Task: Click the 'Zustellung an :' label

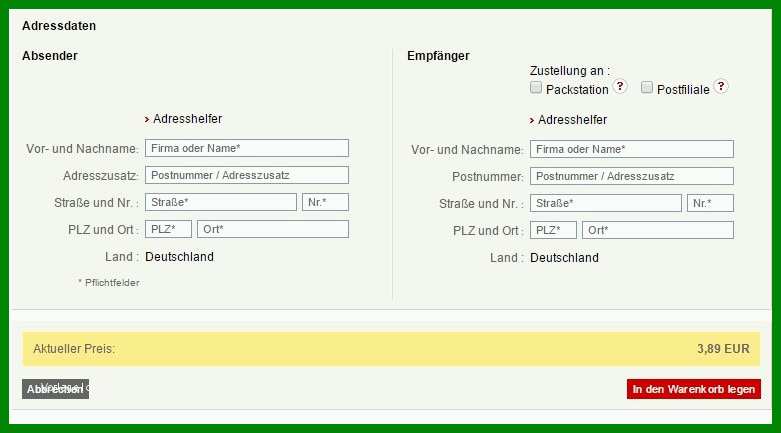Action: pyautogui.click(x=570, y=71)
